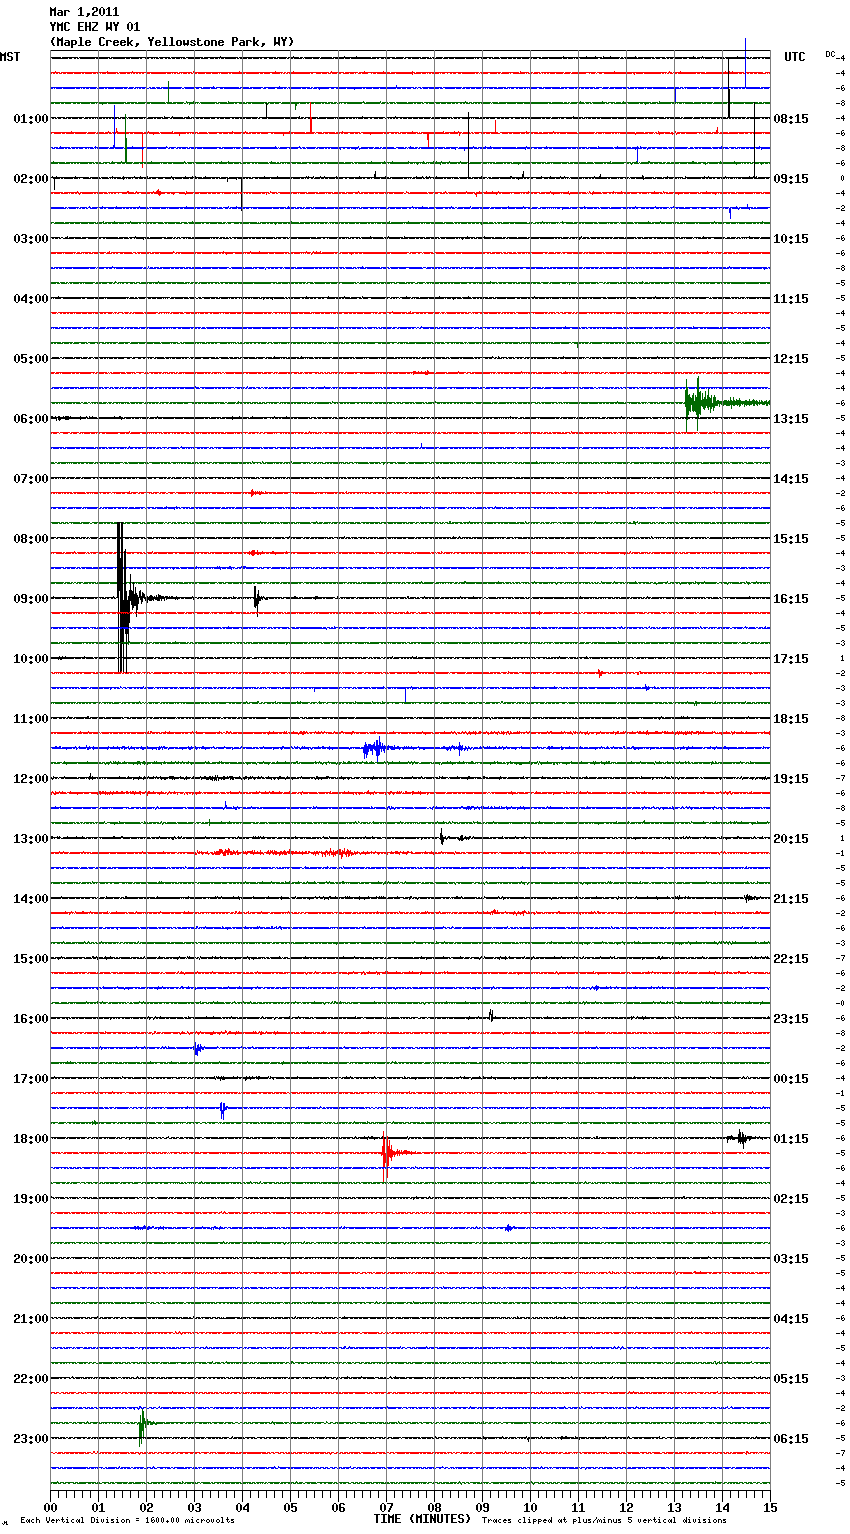Select the '12:00' MST time label

31,778
